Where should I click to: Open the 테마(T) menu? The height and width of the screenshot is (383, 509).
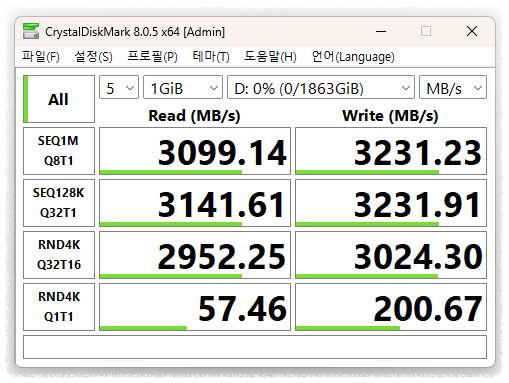[211, 56]
